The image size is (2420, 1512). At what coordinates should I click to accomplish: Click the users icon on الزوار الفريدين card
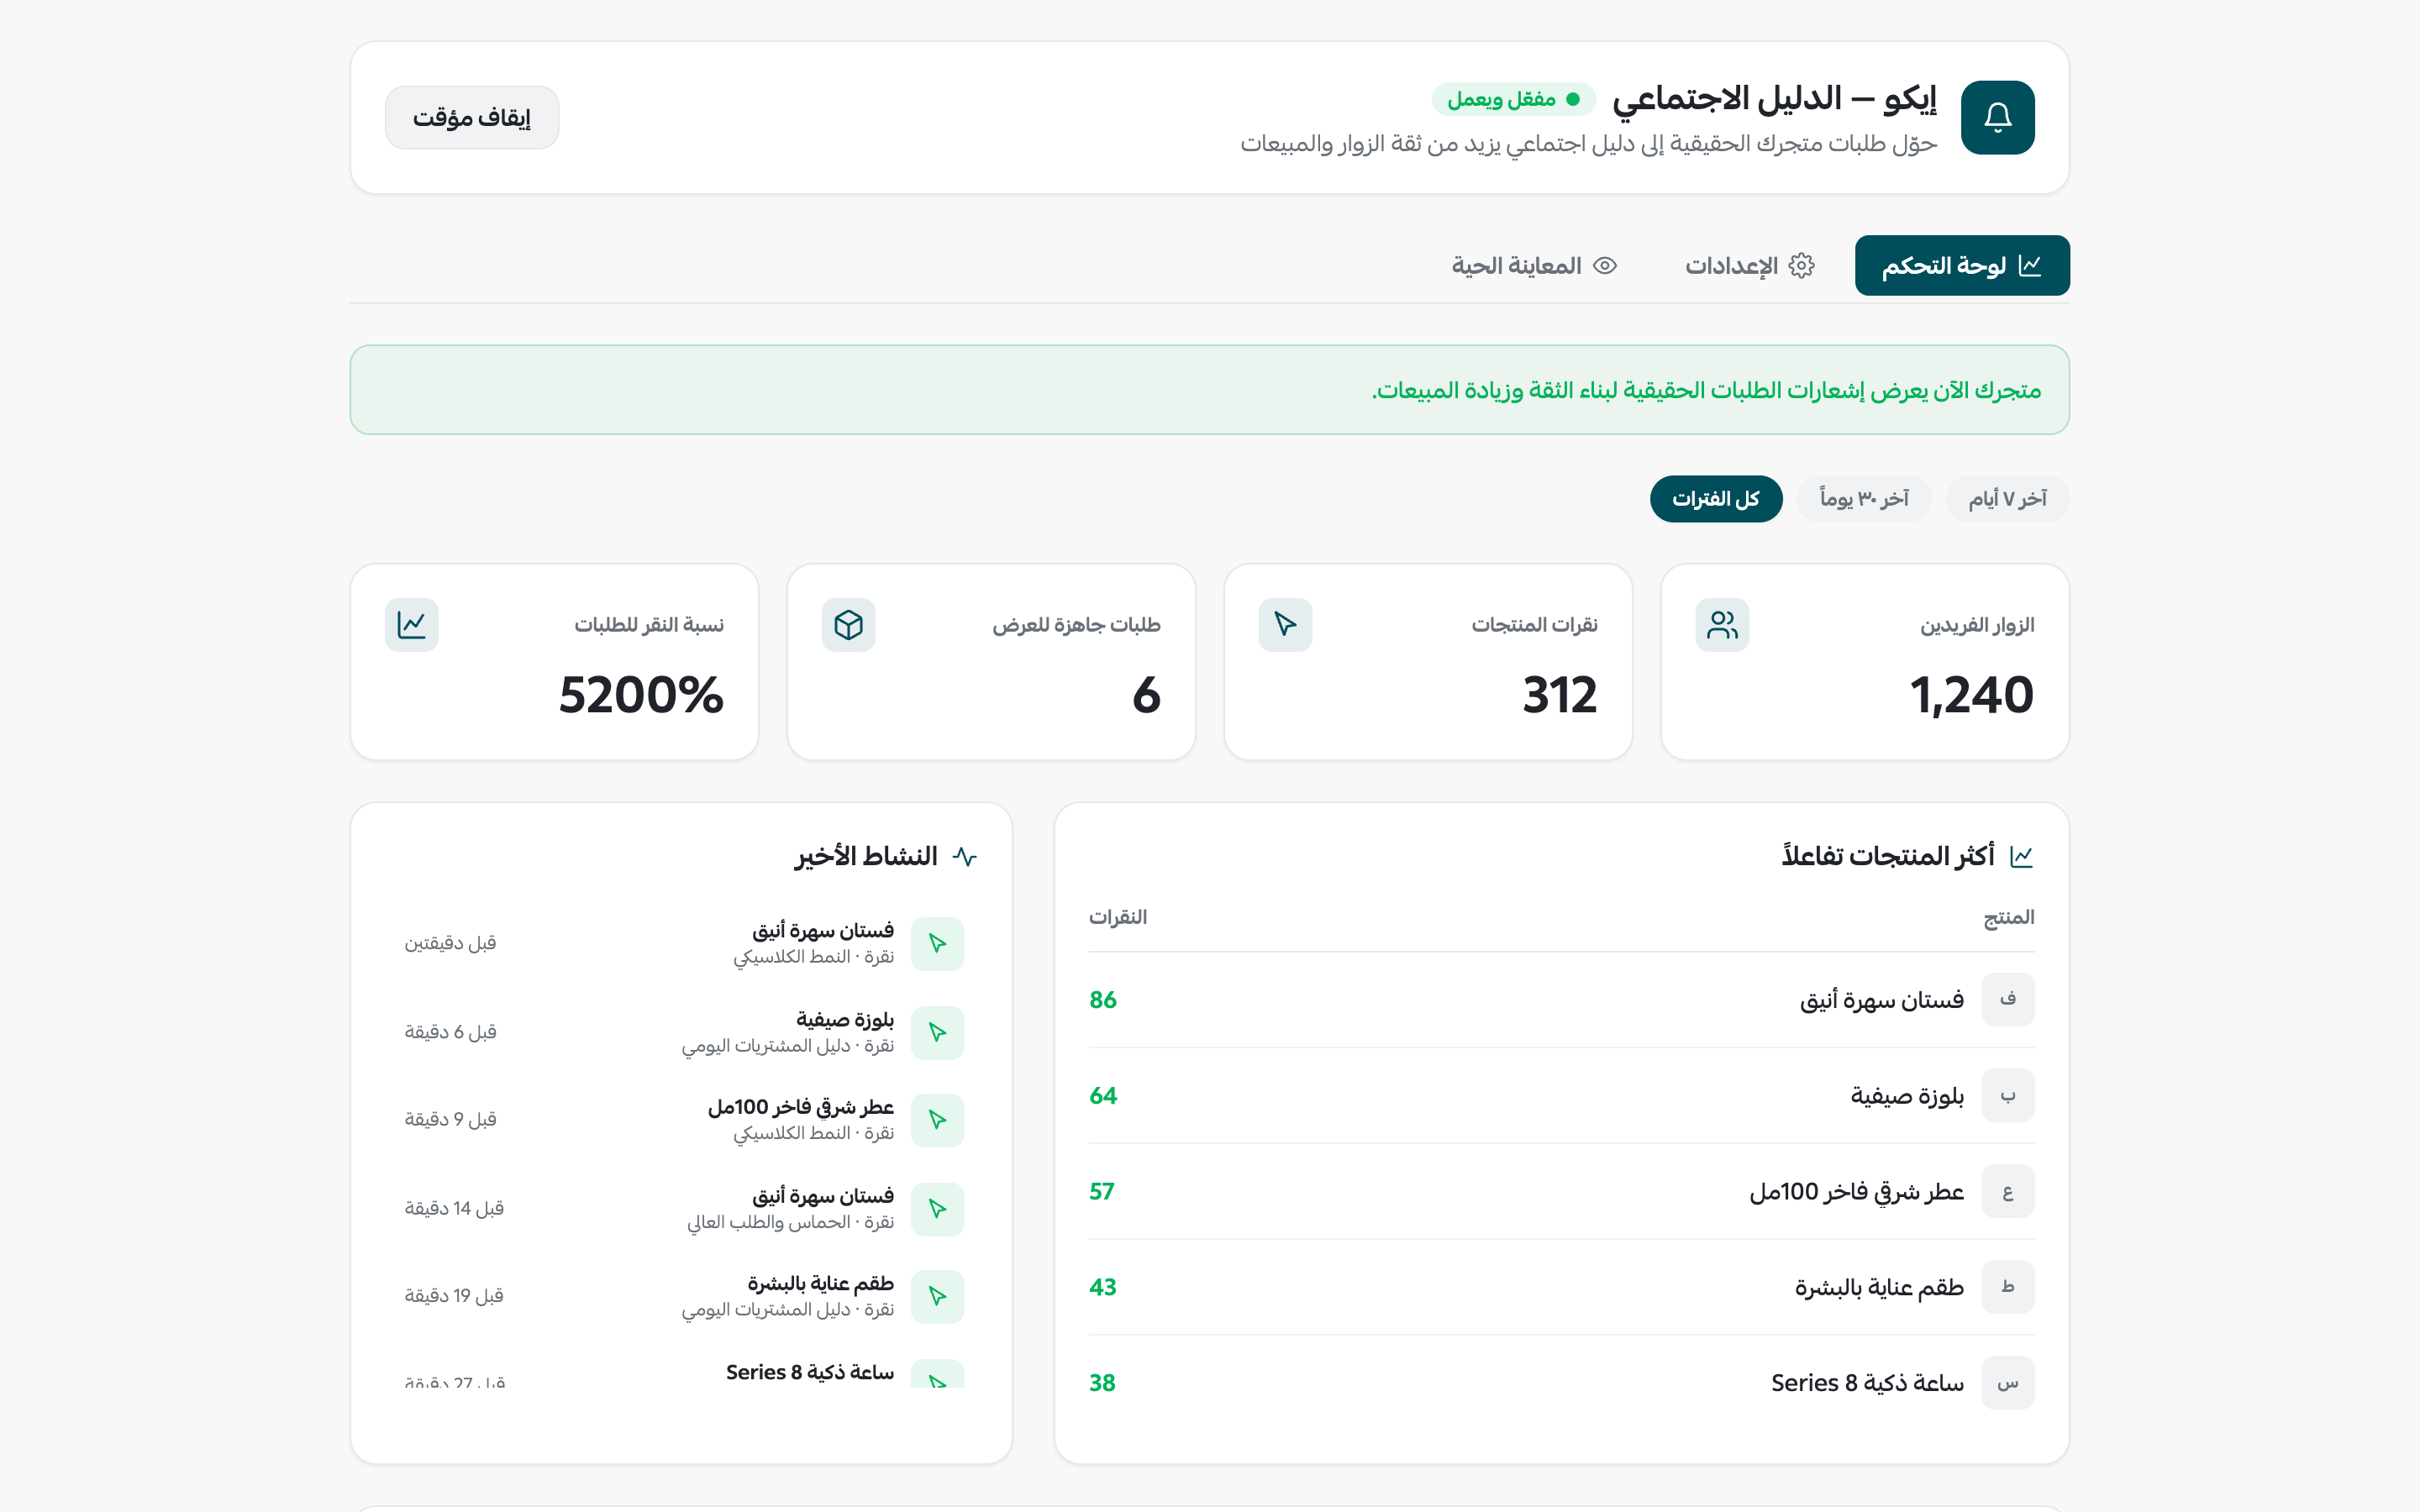(x=1722, y=625)
